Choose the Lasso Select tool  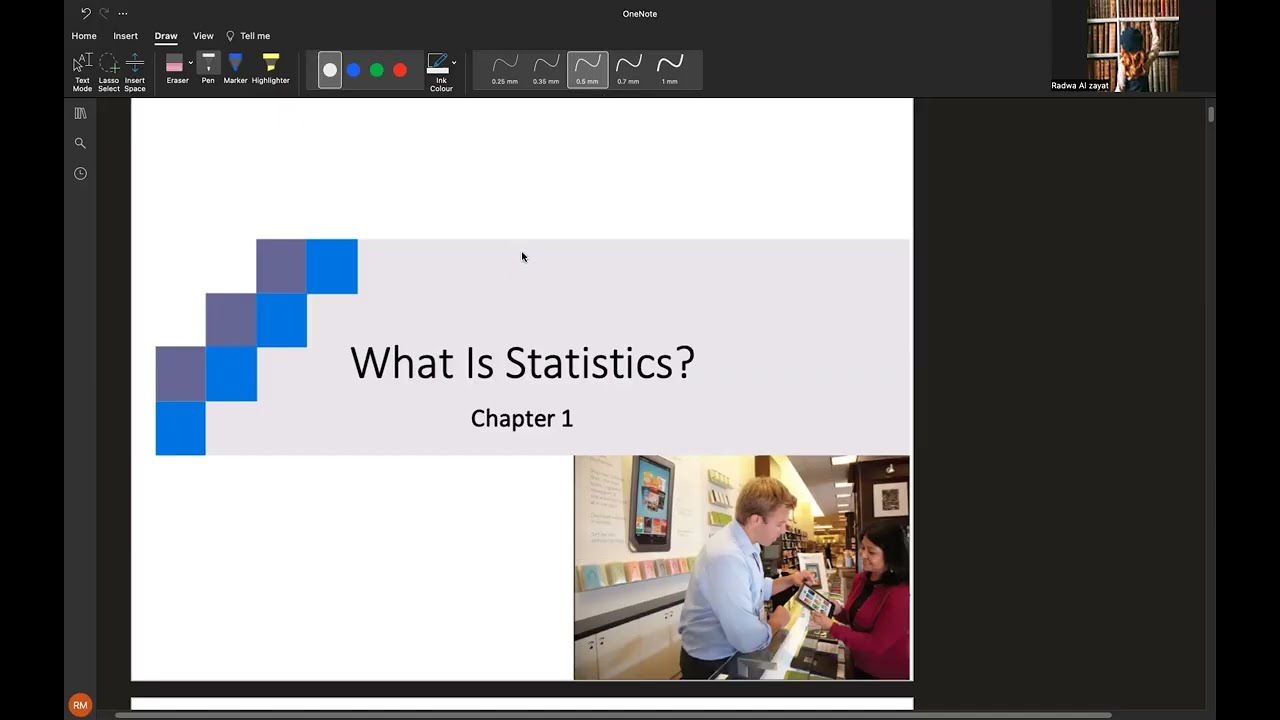109,73
